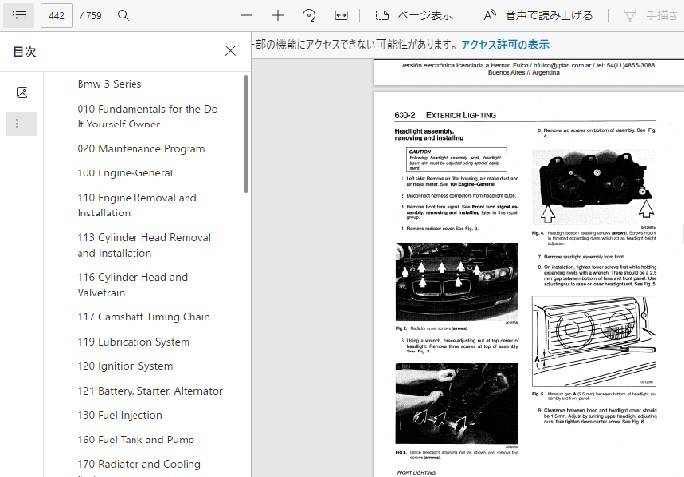The width and height of the screenshot is (684, 477).
Task: Open the Bmw 3 Series contents entry
Action: pos(109,84)
